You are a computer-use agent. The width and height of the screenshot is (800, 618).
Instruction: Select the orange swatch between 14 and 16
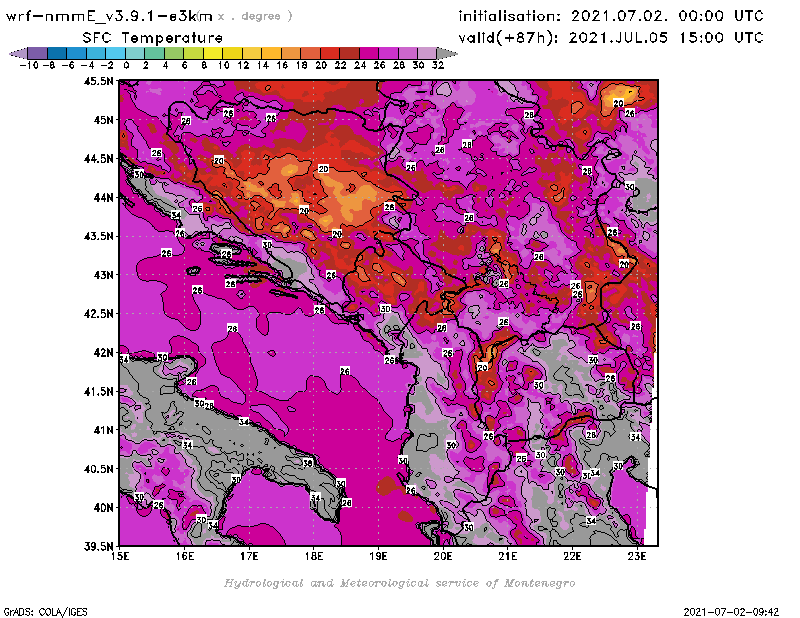click(x=271, y=53)
